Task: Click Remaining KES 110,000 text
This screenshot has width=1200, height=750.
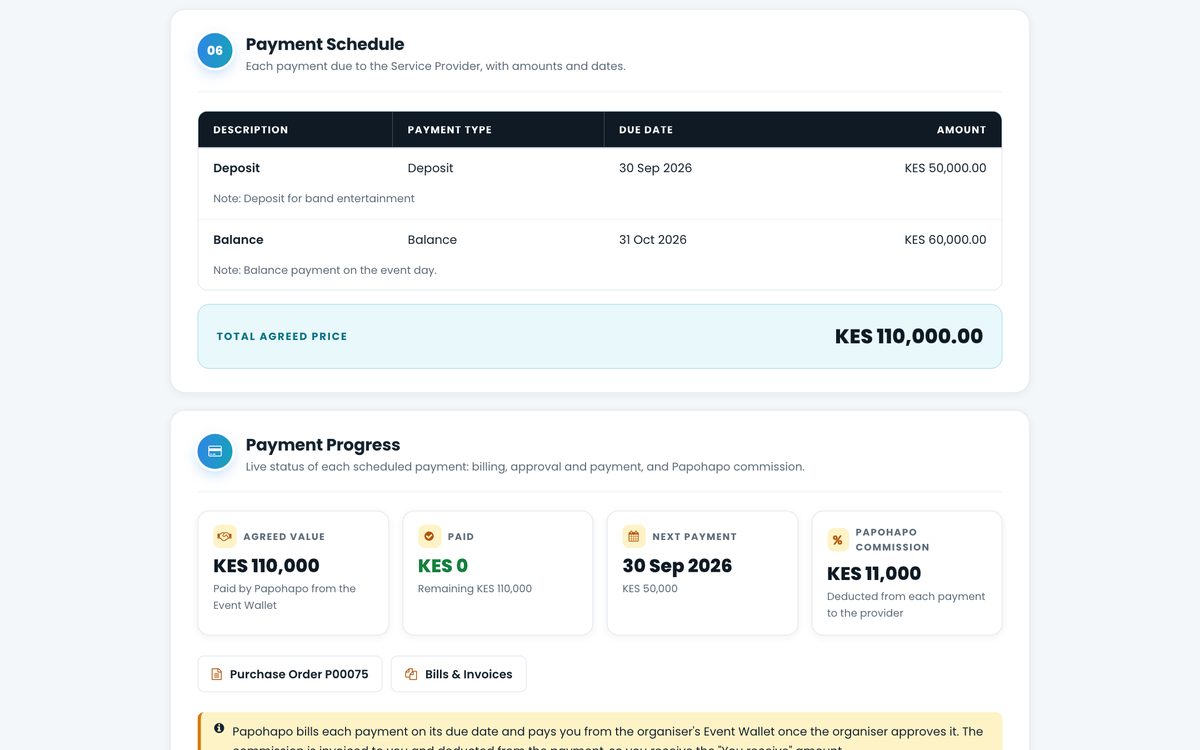Action: [x=475, y=589]
